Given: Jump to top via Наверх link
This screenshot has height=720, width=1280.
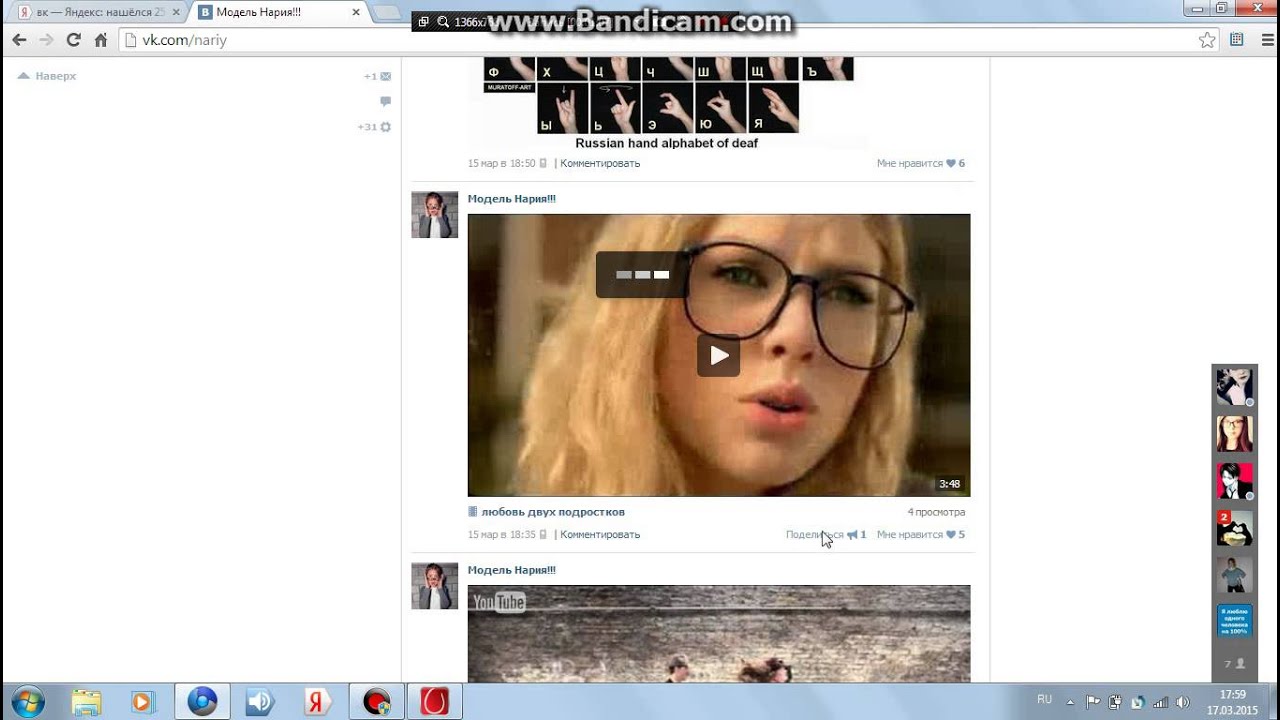Looking at the screenshot, I should [47, 76].
